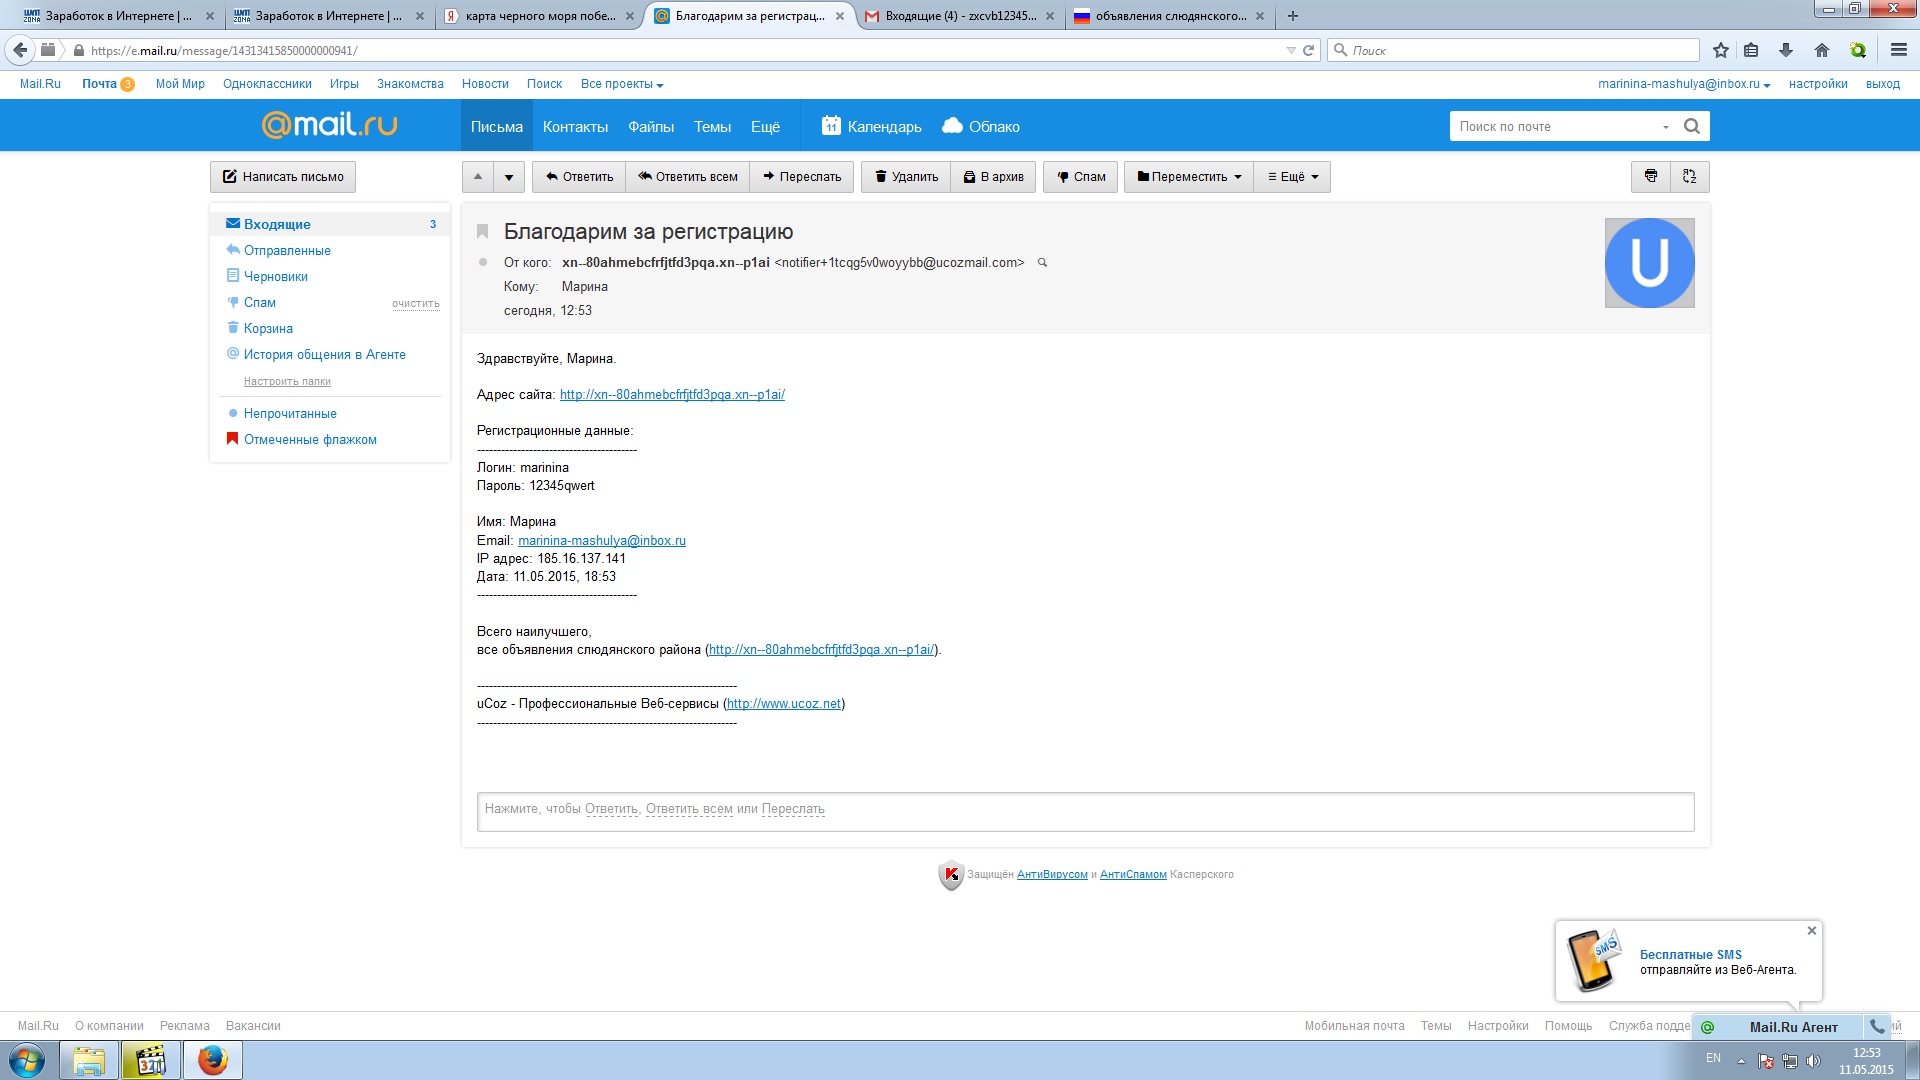1920x1080 pixels.
Task: Click the Ответить button
Action: coord(579,177)
